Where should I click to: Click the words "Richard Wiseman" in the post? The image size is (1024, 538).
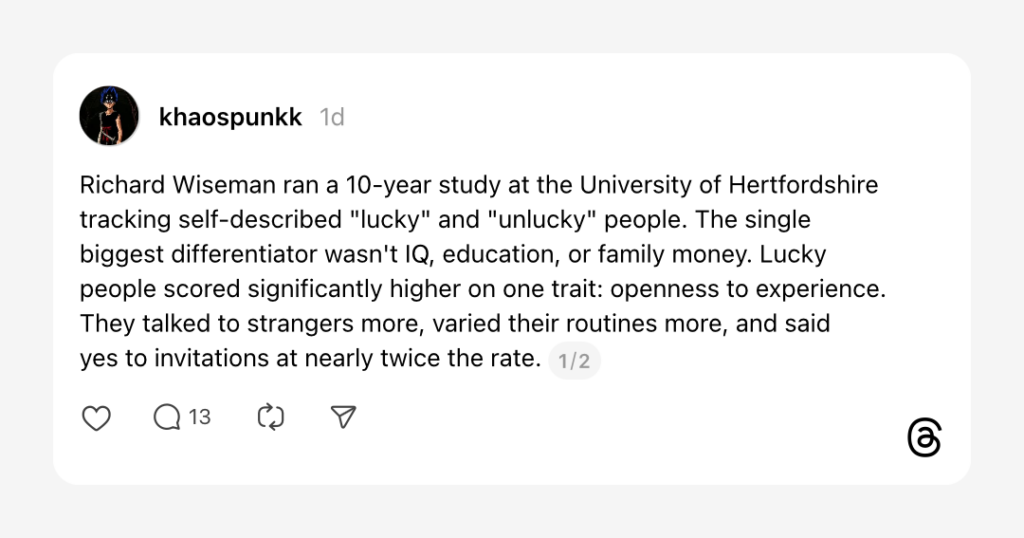click(154, 186)
